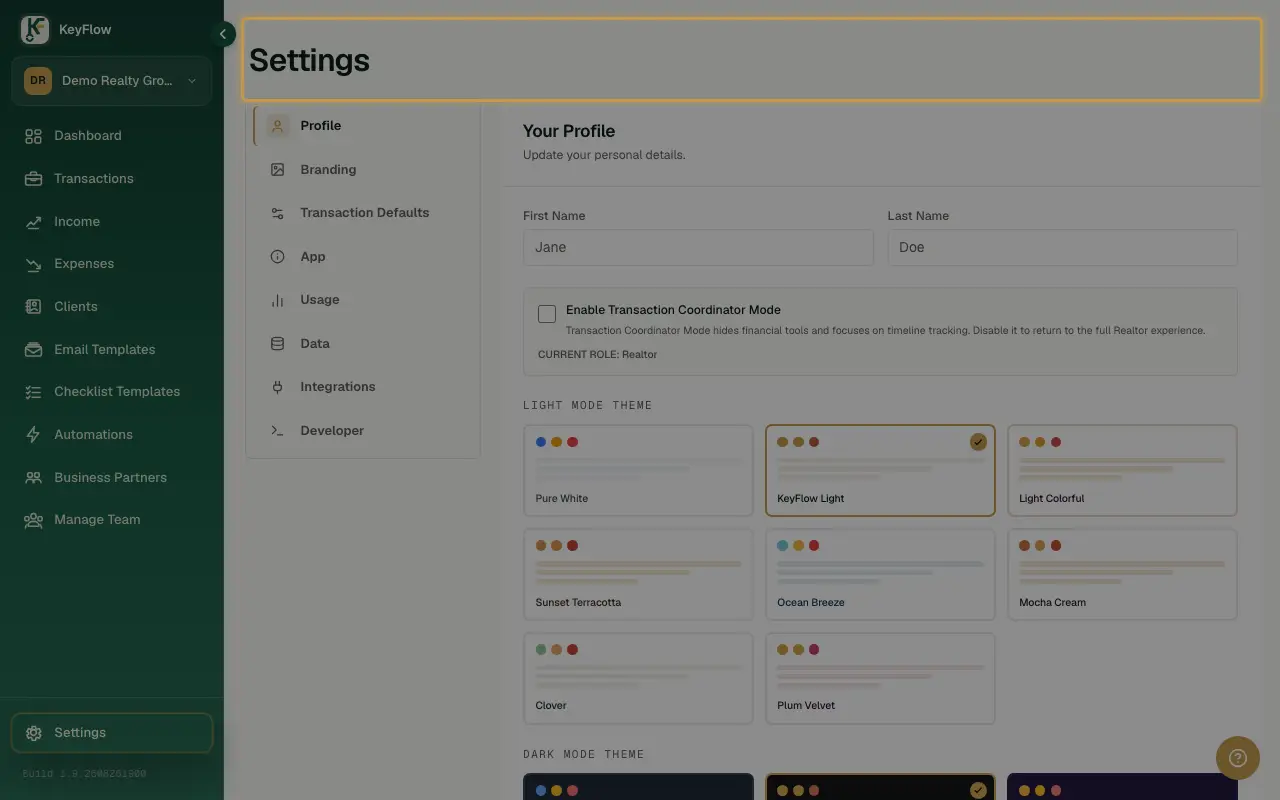1280x800 pixels.
Task: Click the Transactions briefcase icon
Action: click(x=33, y=179)
